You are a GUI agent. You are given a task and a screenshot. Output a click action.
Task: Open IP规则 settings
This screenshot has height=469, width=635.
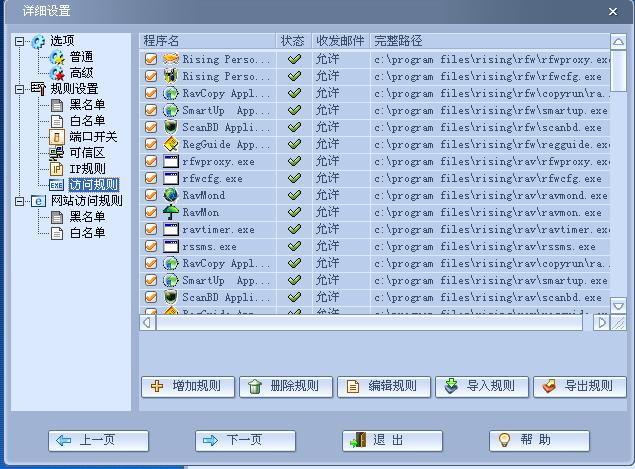click(87, 169)
